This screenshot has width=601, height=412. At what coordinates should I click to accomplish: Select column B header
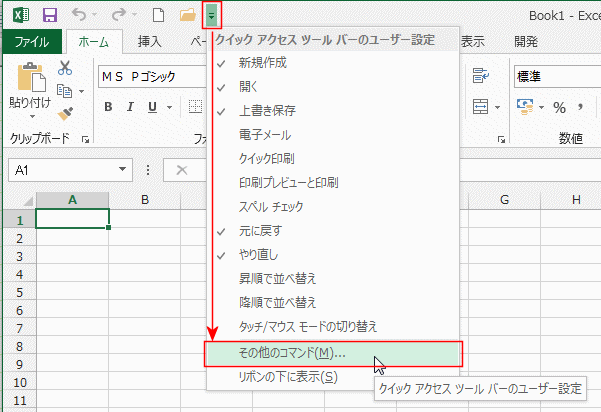[145, 200]
